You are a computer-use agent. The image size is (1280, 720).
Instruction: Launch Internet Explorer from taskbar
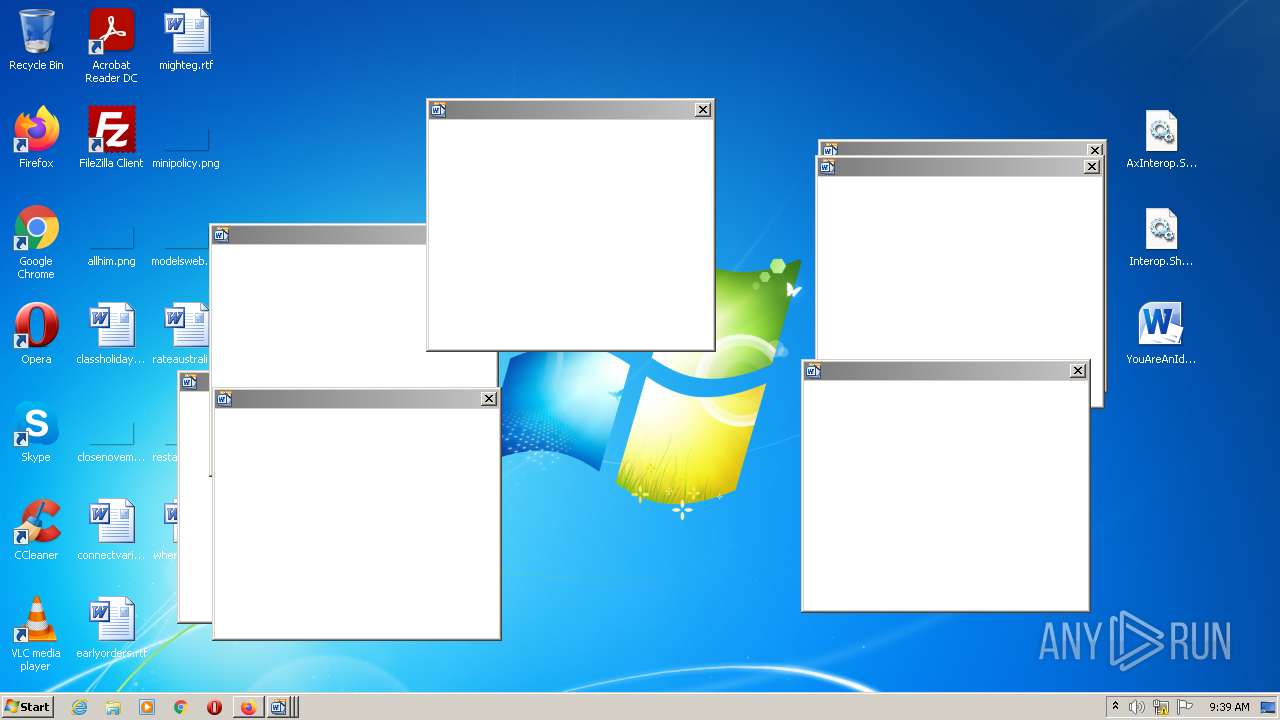[x=79, y=707]
